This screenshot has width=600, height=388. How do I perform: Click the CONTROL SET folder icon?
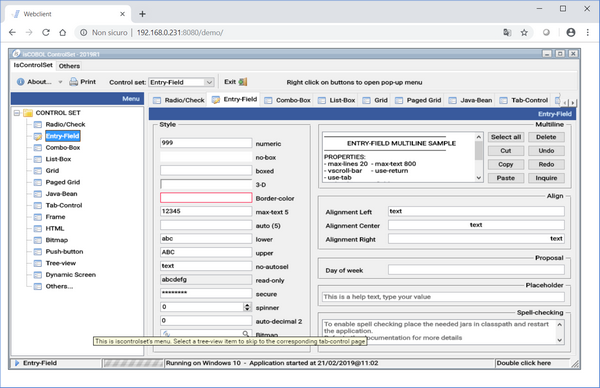[28, 113]
